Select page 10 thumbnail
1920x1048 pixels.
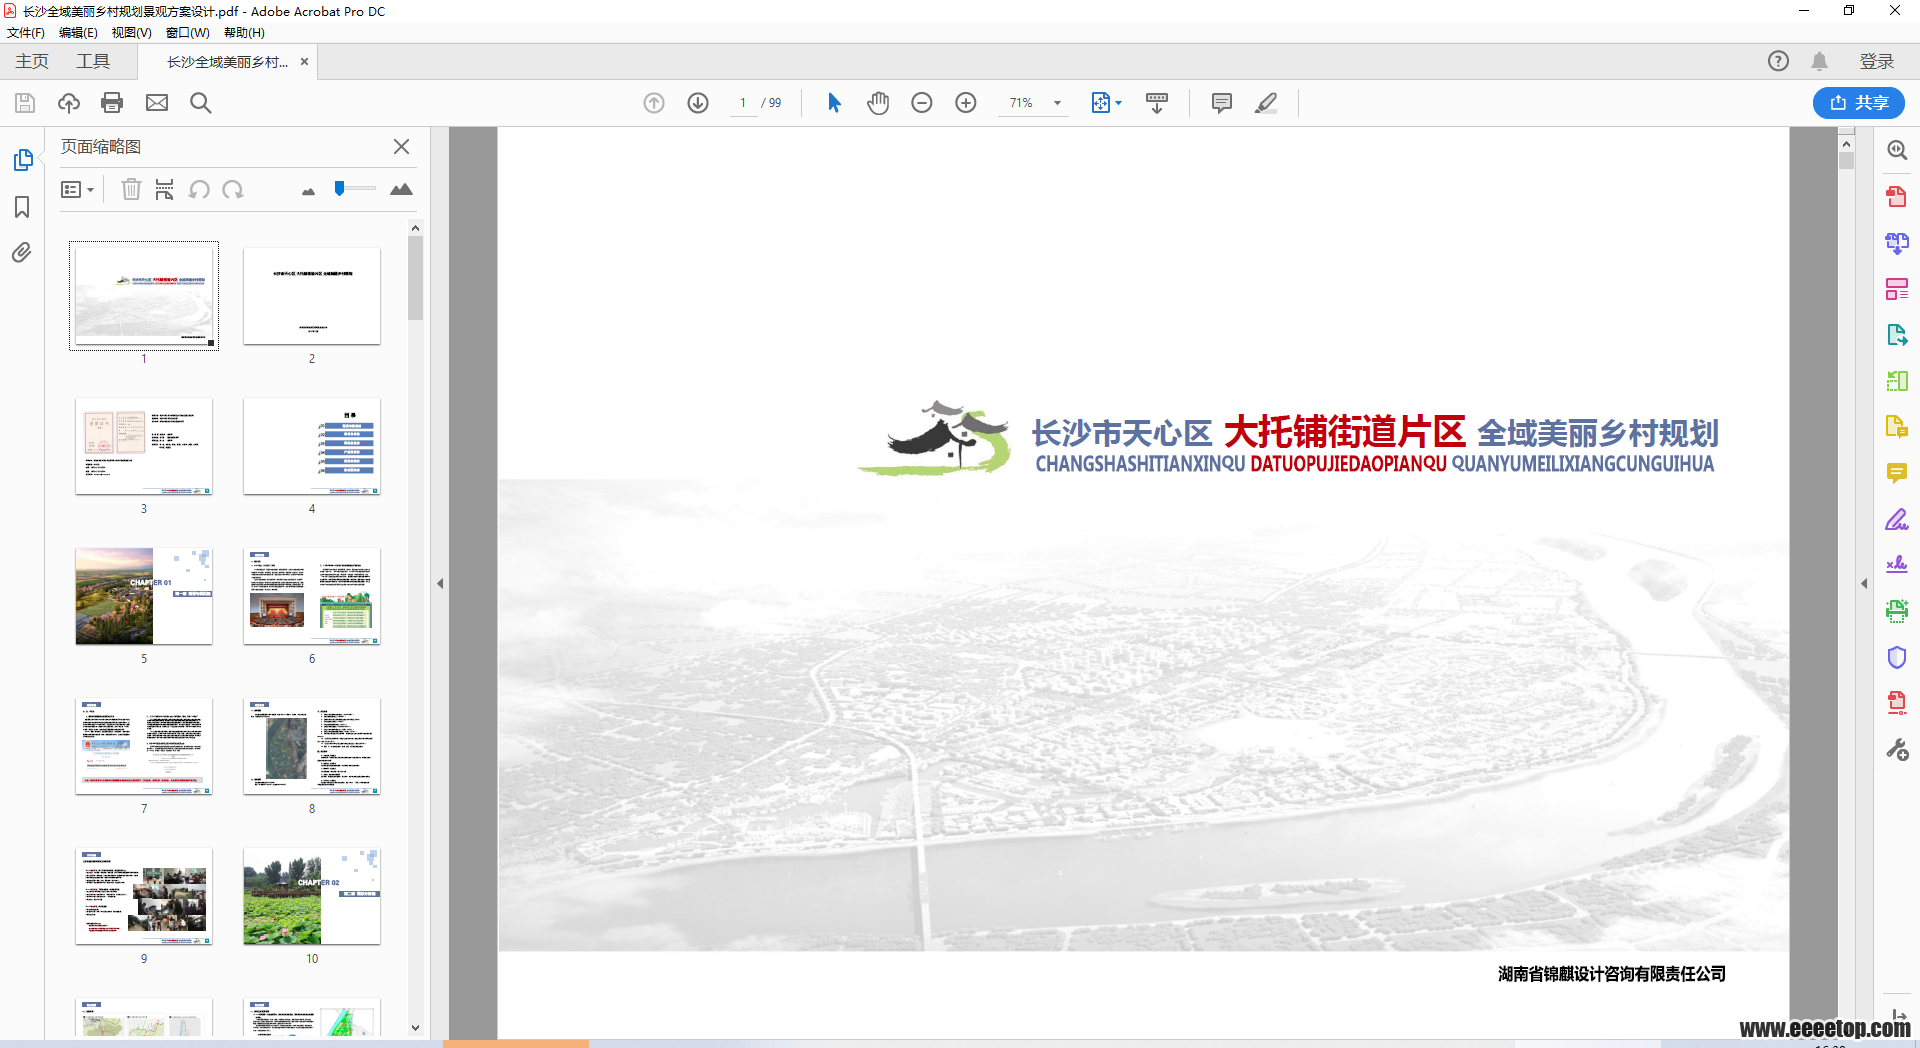click(x=312, y=896)
